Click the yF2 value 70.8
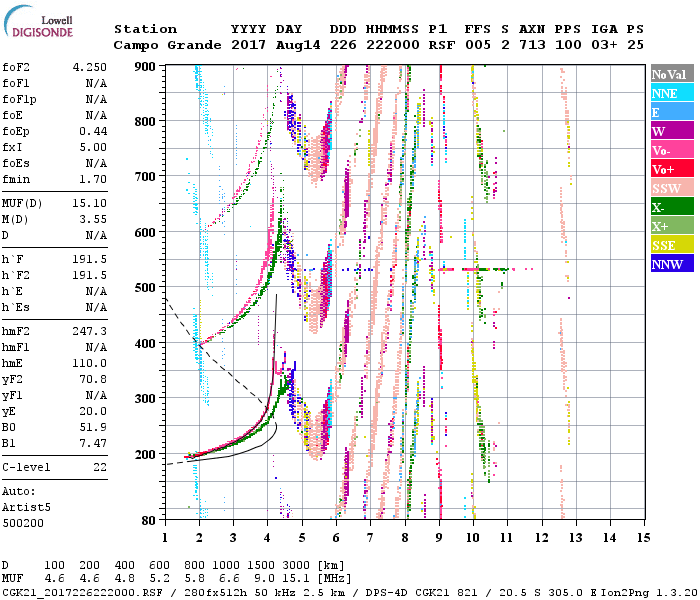Image resolution: width=700 pixels, height=600 pixels. click(x=93, y=379)
